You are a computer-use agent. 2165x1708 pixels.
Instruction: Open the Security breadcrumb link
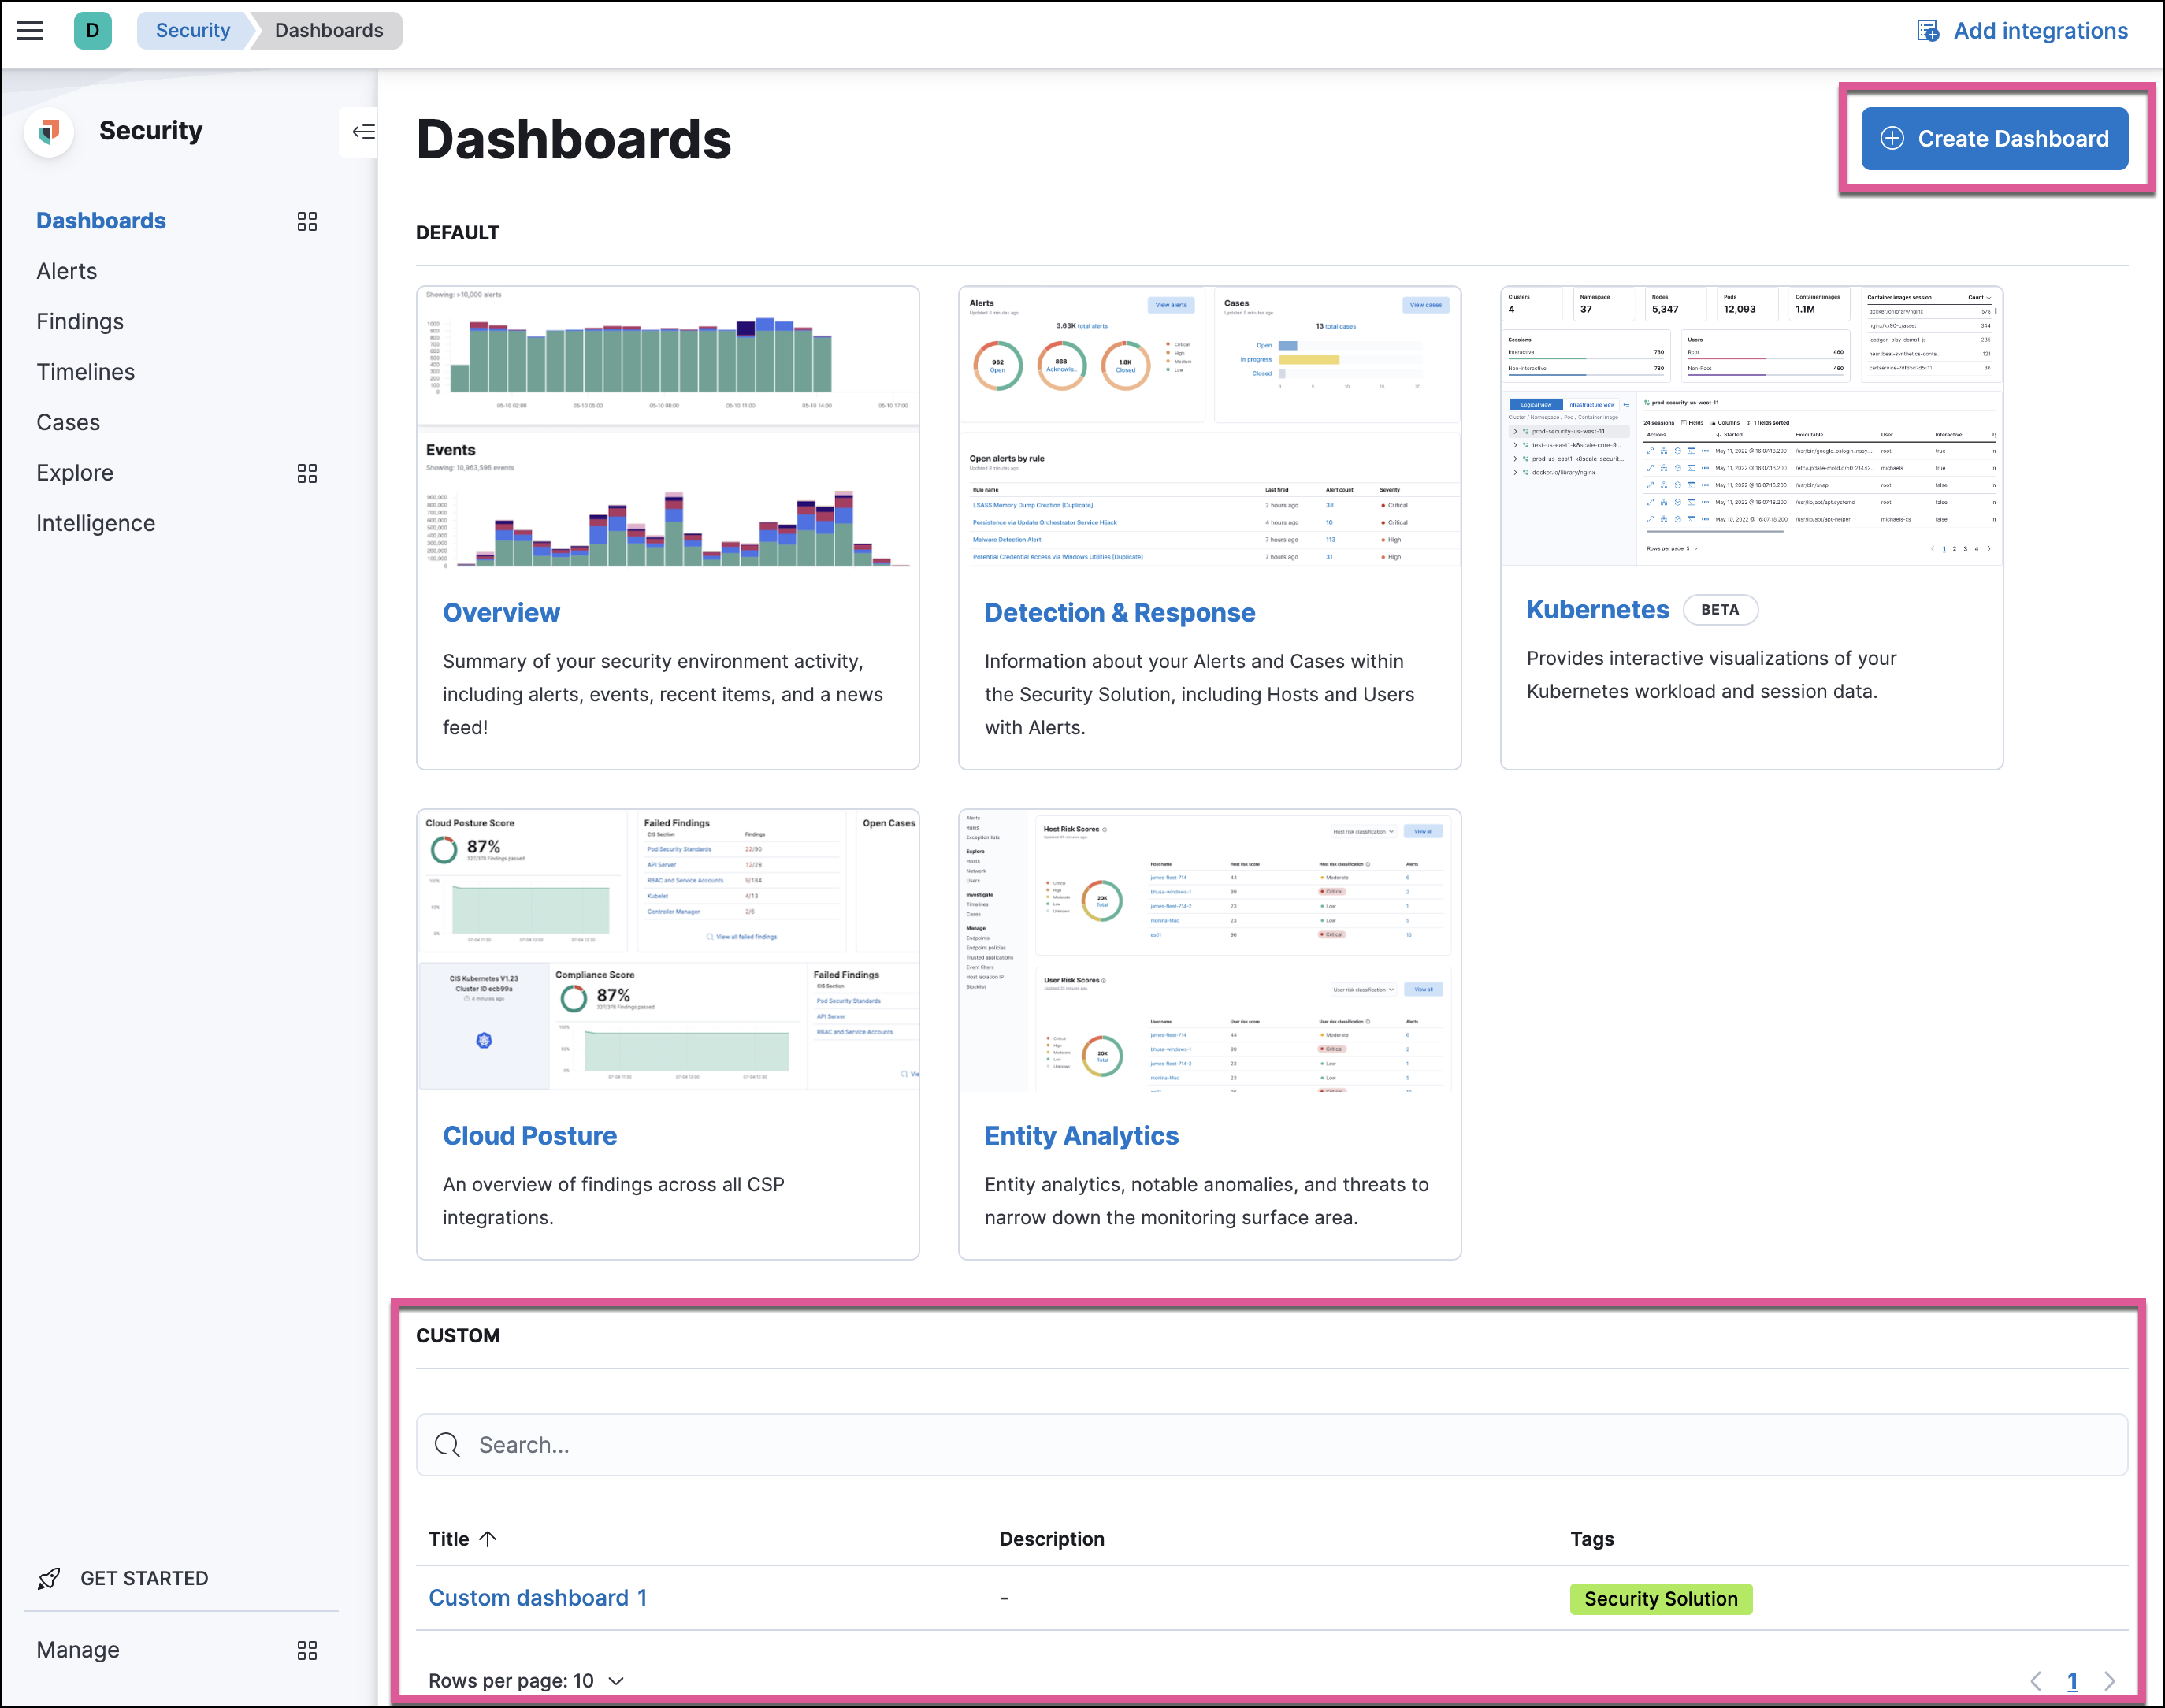pyautogui.click(x=192, y=30)
